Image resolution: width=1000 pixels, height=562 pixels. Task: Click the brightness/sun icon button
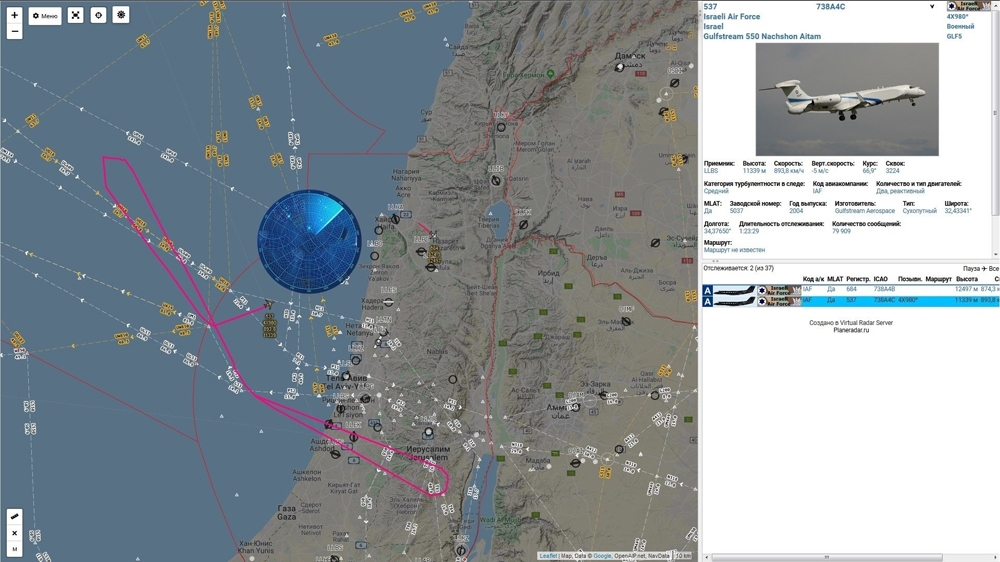(121, 16)
